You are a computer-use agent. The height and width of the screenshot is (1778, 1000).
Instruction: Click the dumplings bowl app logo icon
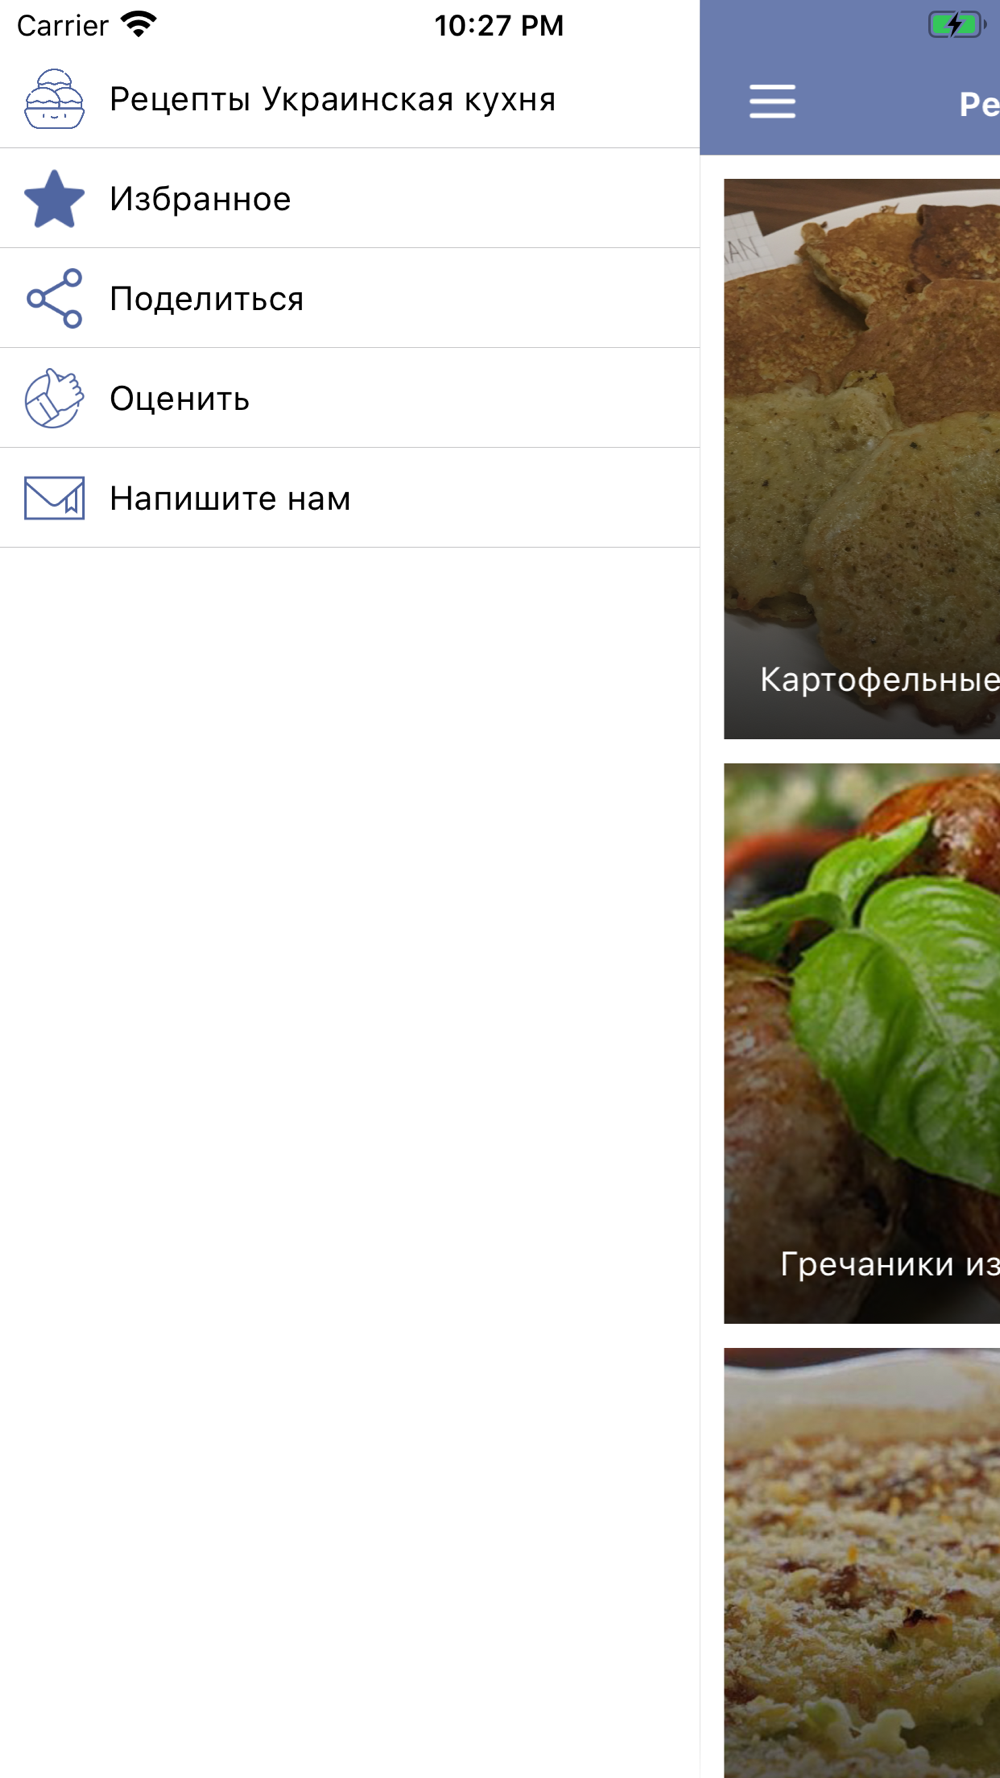[54, 99]
